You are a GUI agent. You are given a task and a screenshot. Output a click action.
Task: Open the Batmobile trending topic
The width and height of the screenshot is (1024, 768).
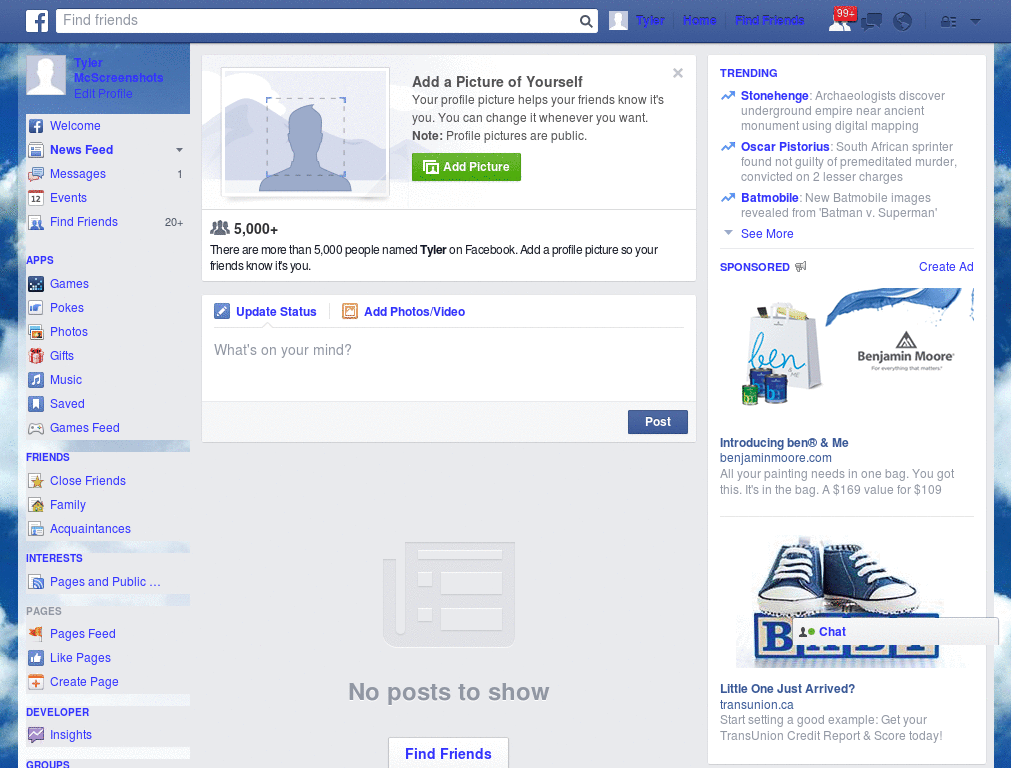tap(769, 198)
